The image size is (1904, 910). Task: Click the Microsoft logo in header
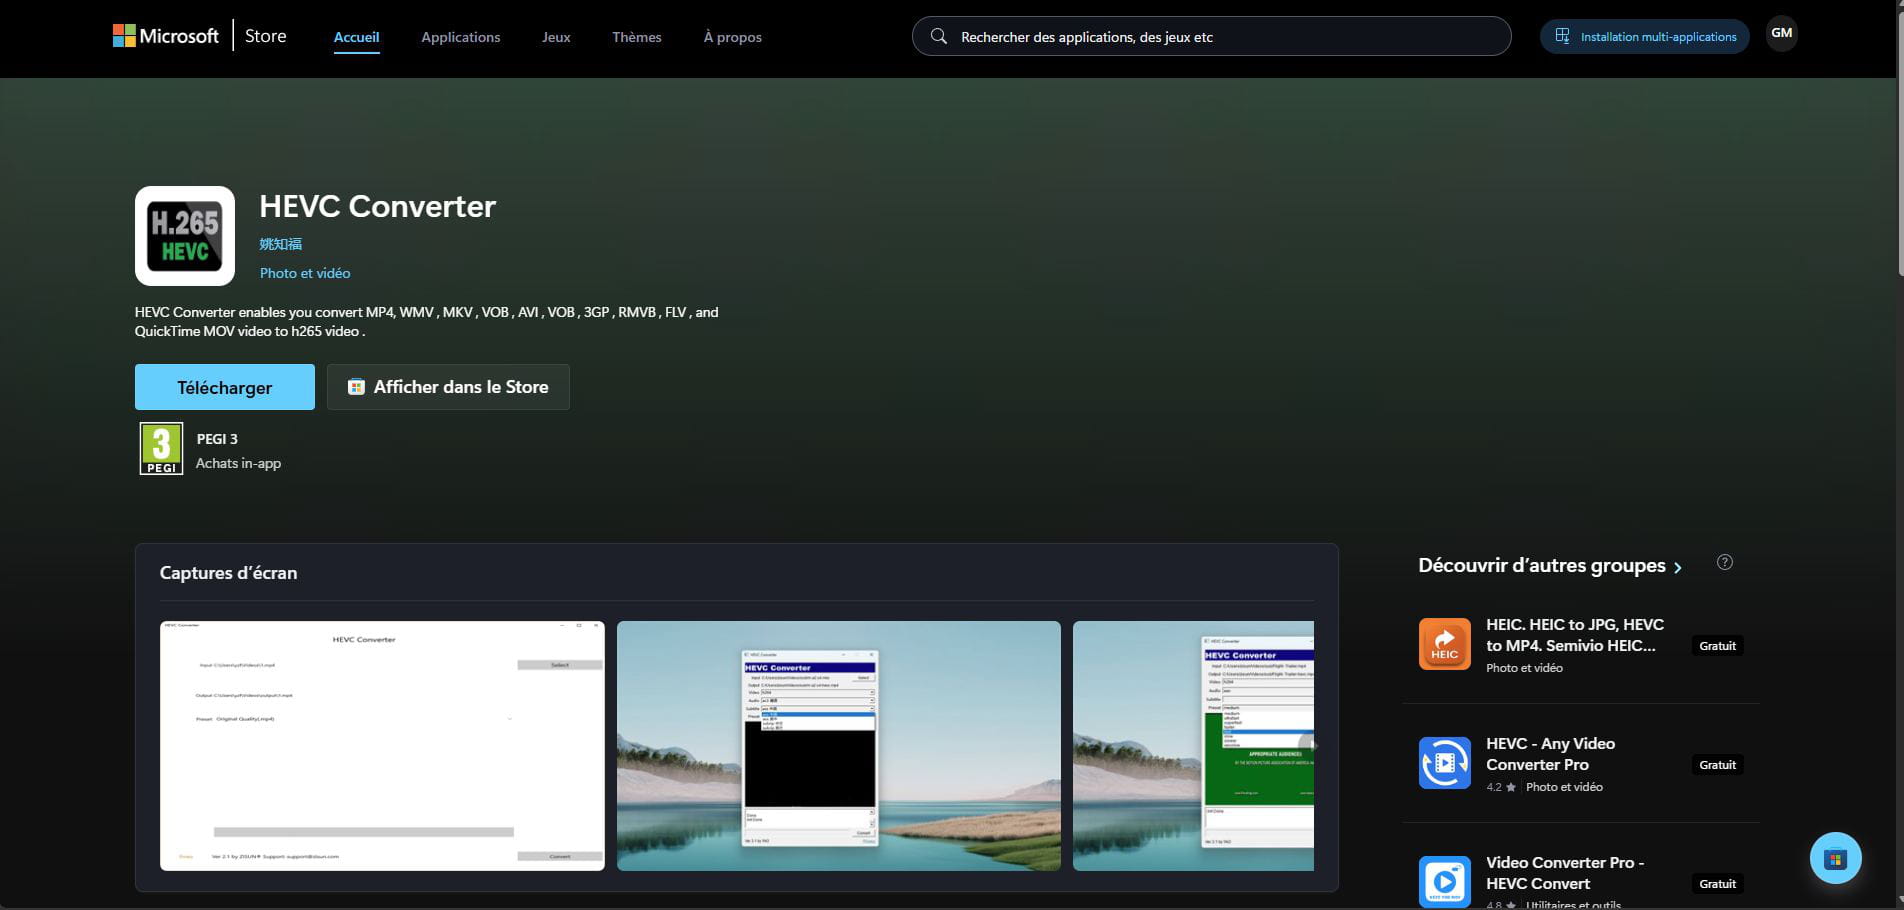point(166,36)
